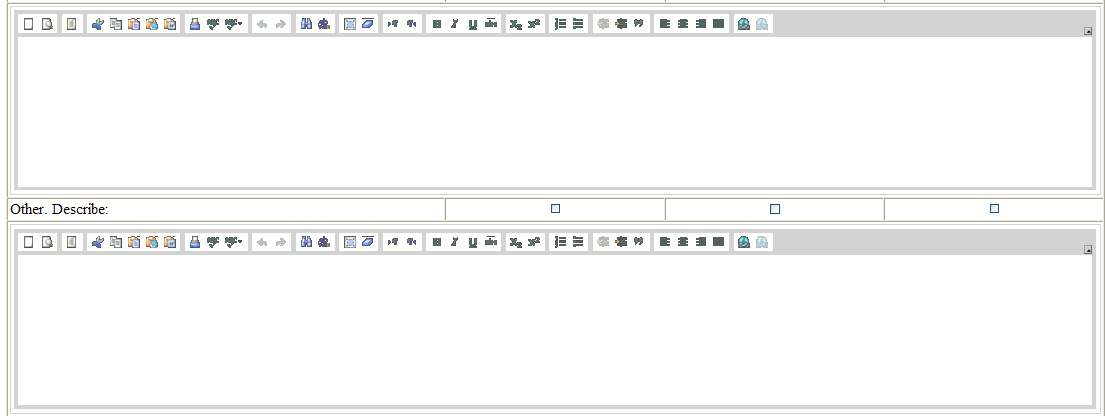
Task: Tick last checkbox in Other. Describe row
Action: (x=994, y=209)
